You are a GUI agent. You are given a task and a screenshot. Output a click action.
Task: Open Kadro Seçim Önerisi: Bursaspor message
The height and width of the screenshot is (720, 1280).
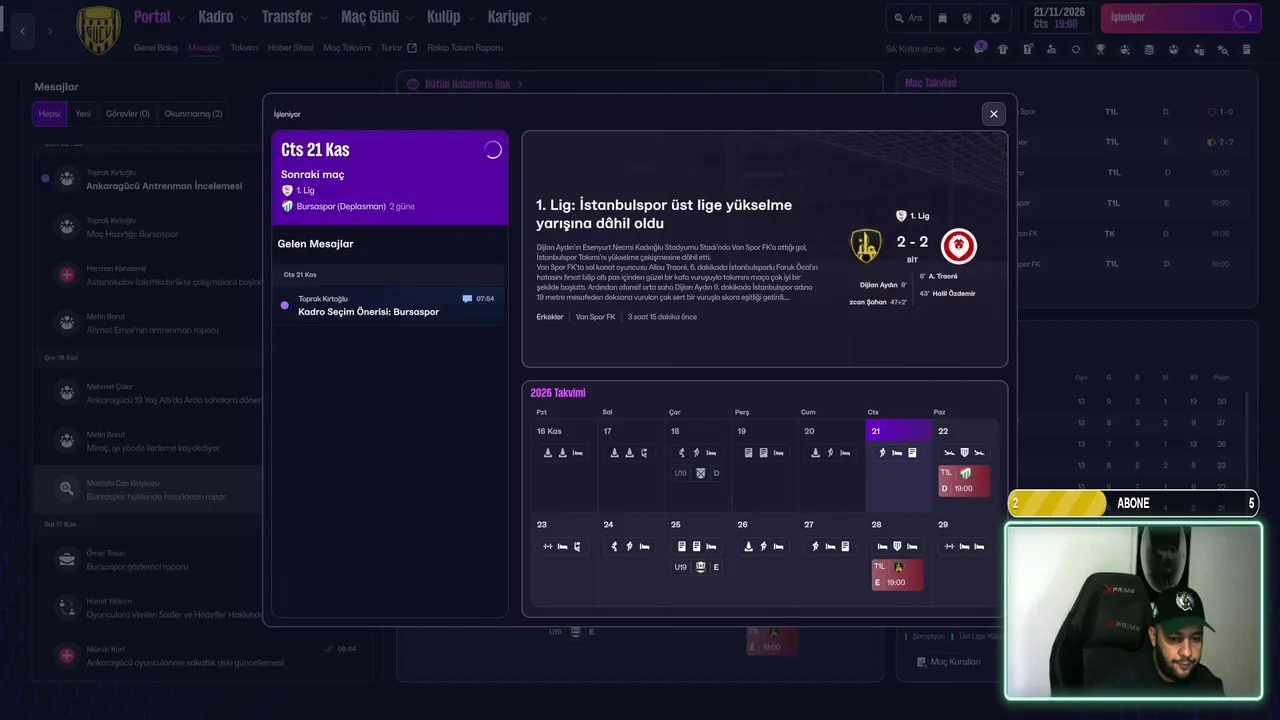[x=390, y=305]
